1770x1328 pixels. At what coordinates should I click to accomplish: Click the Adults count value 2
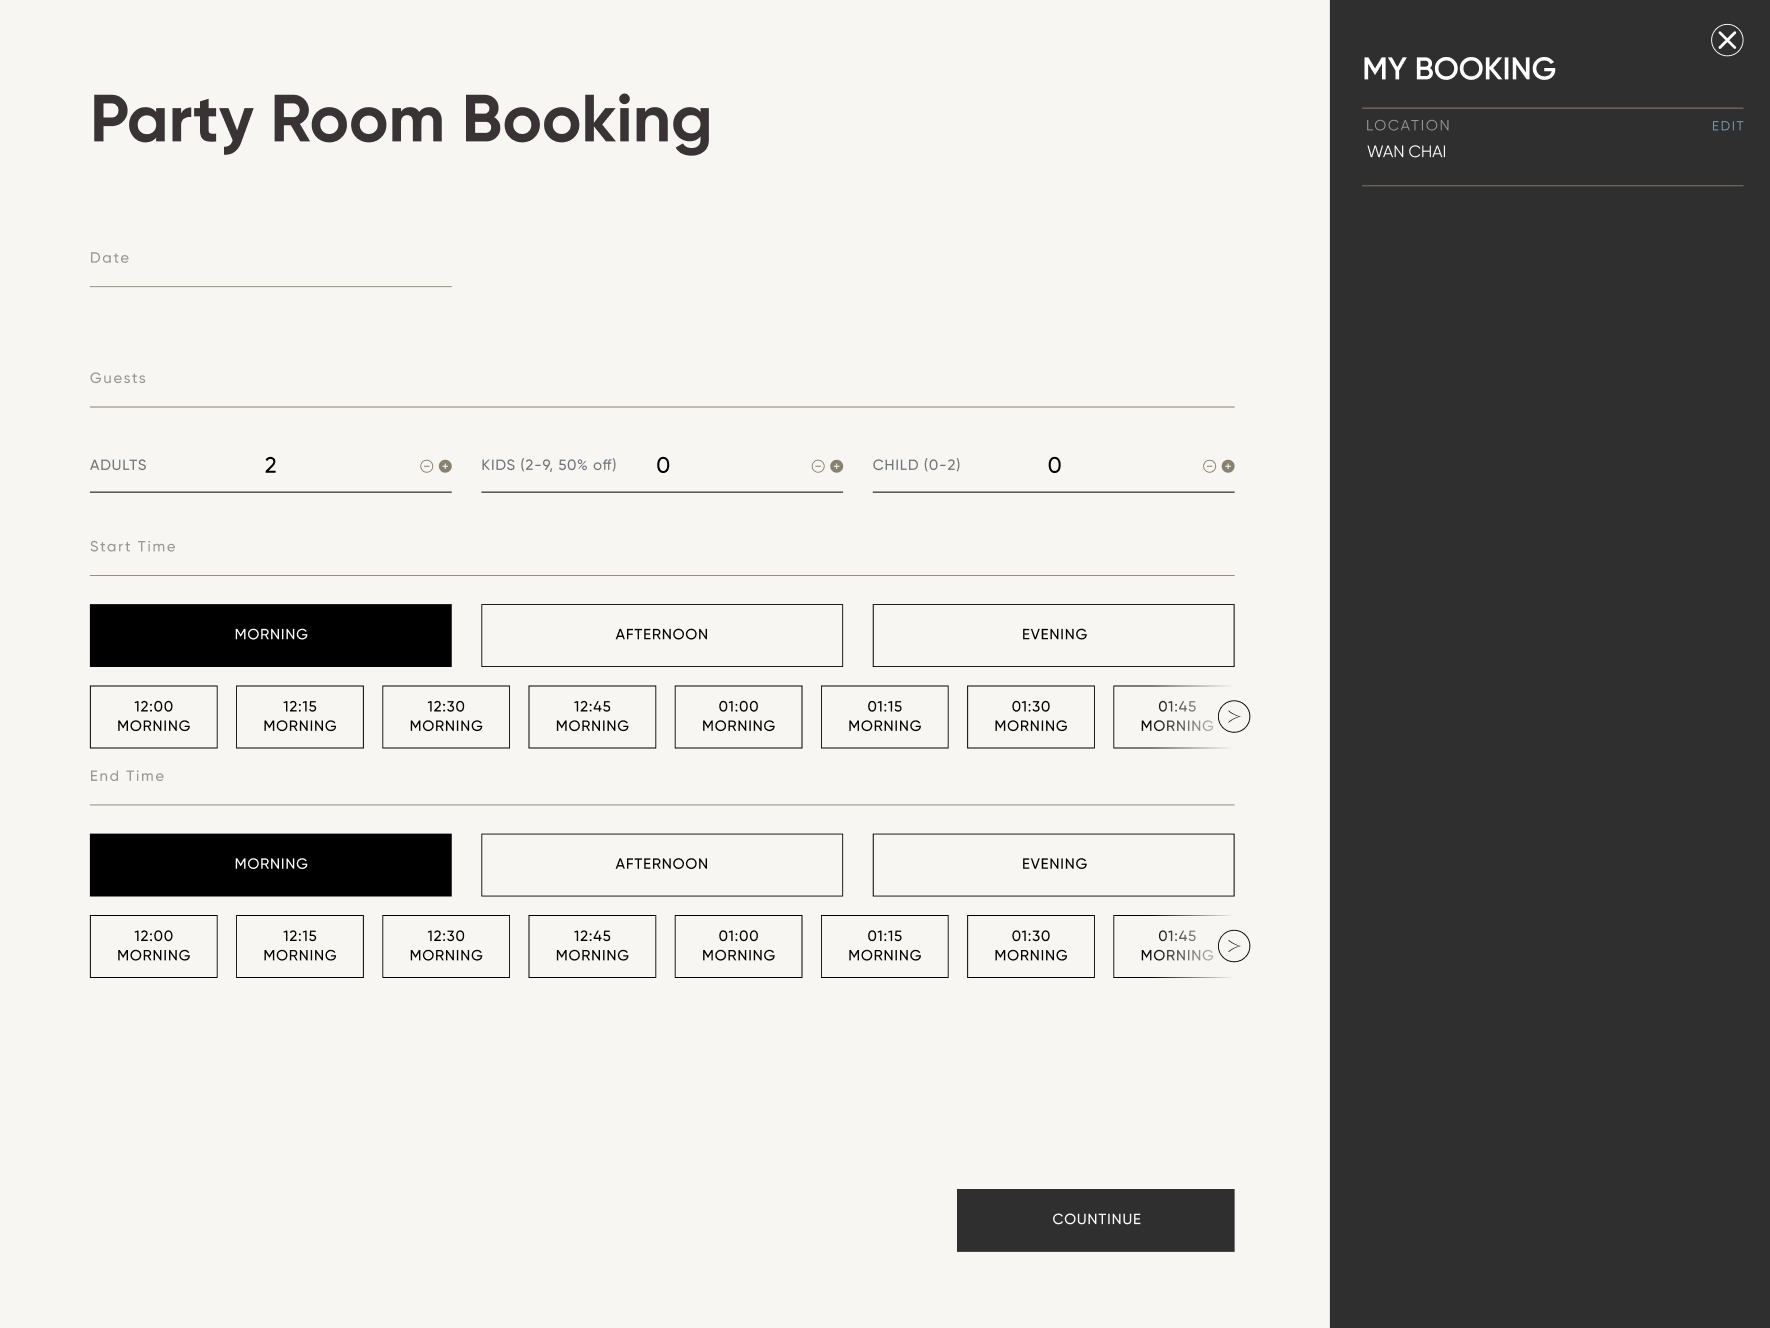coord(270,466)
